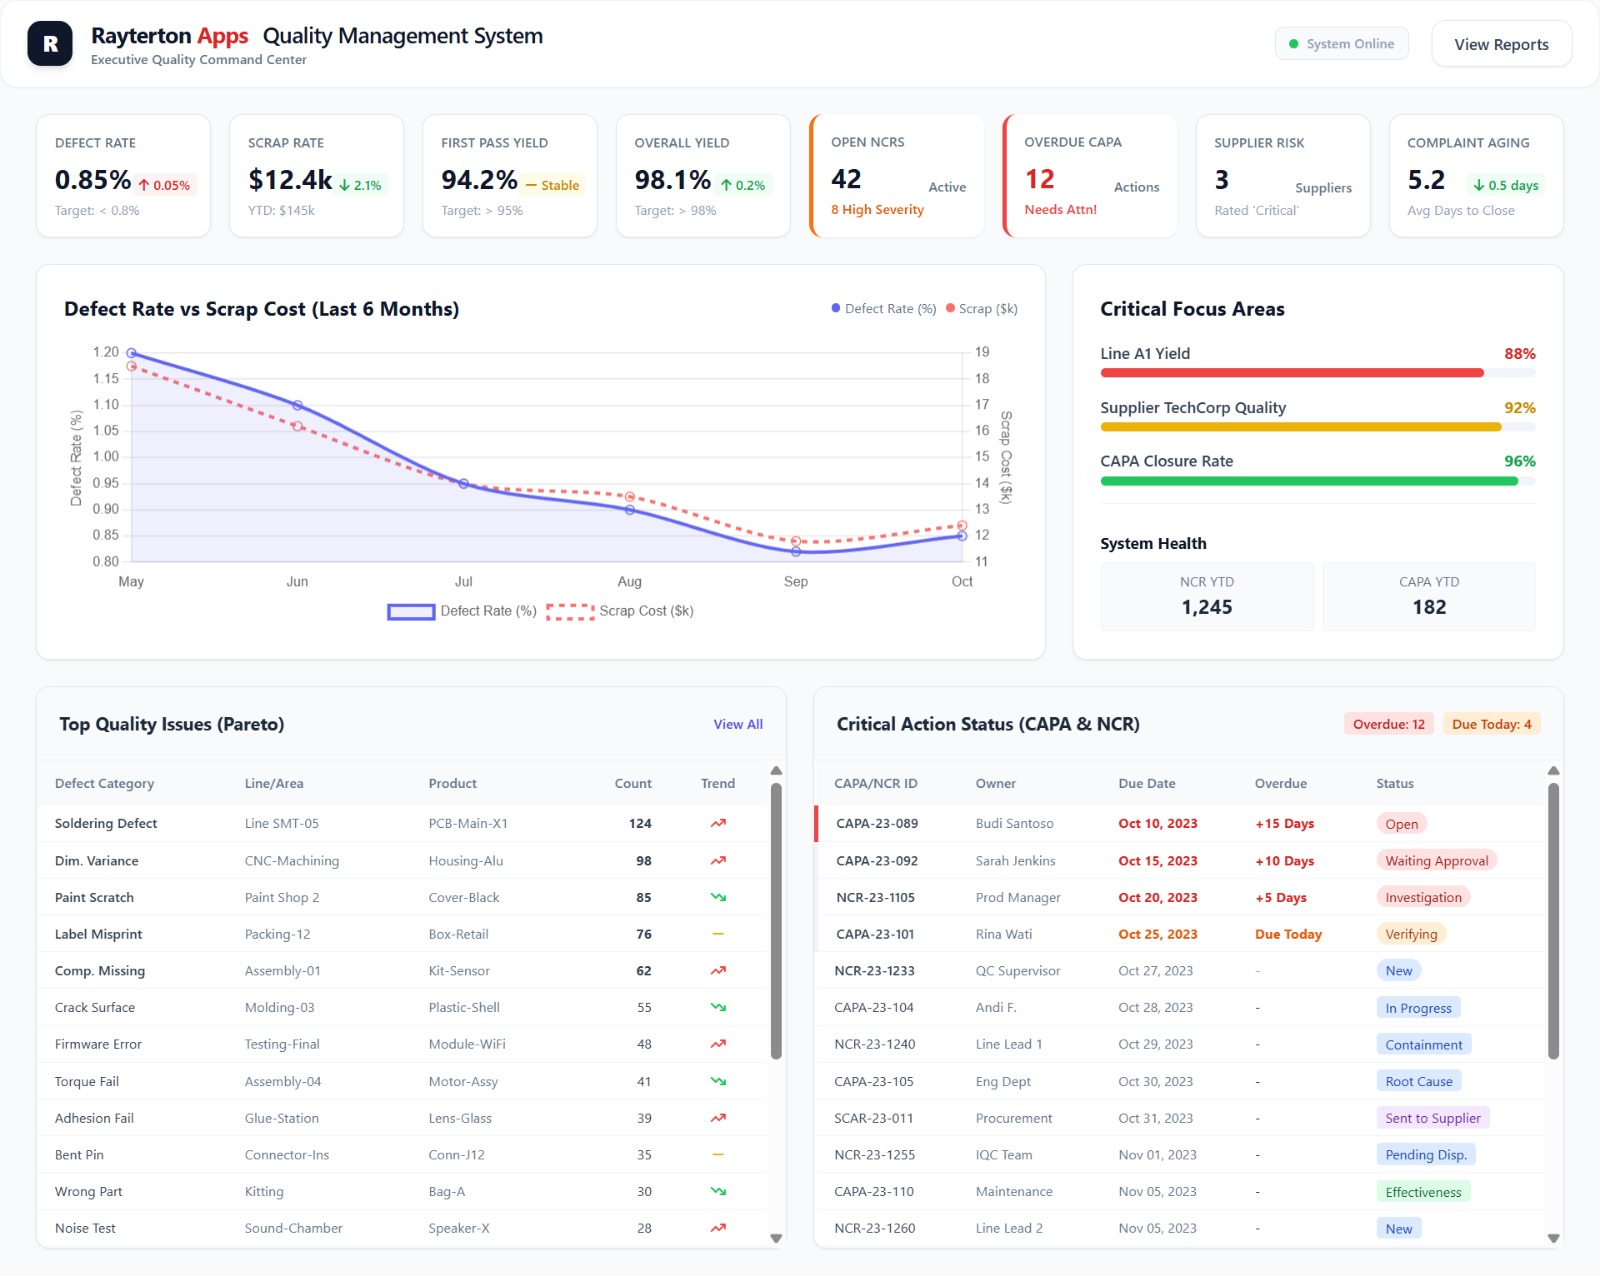
Task: Click the rising trend arrow for Soldering Defect
Action: coord(716,823)
